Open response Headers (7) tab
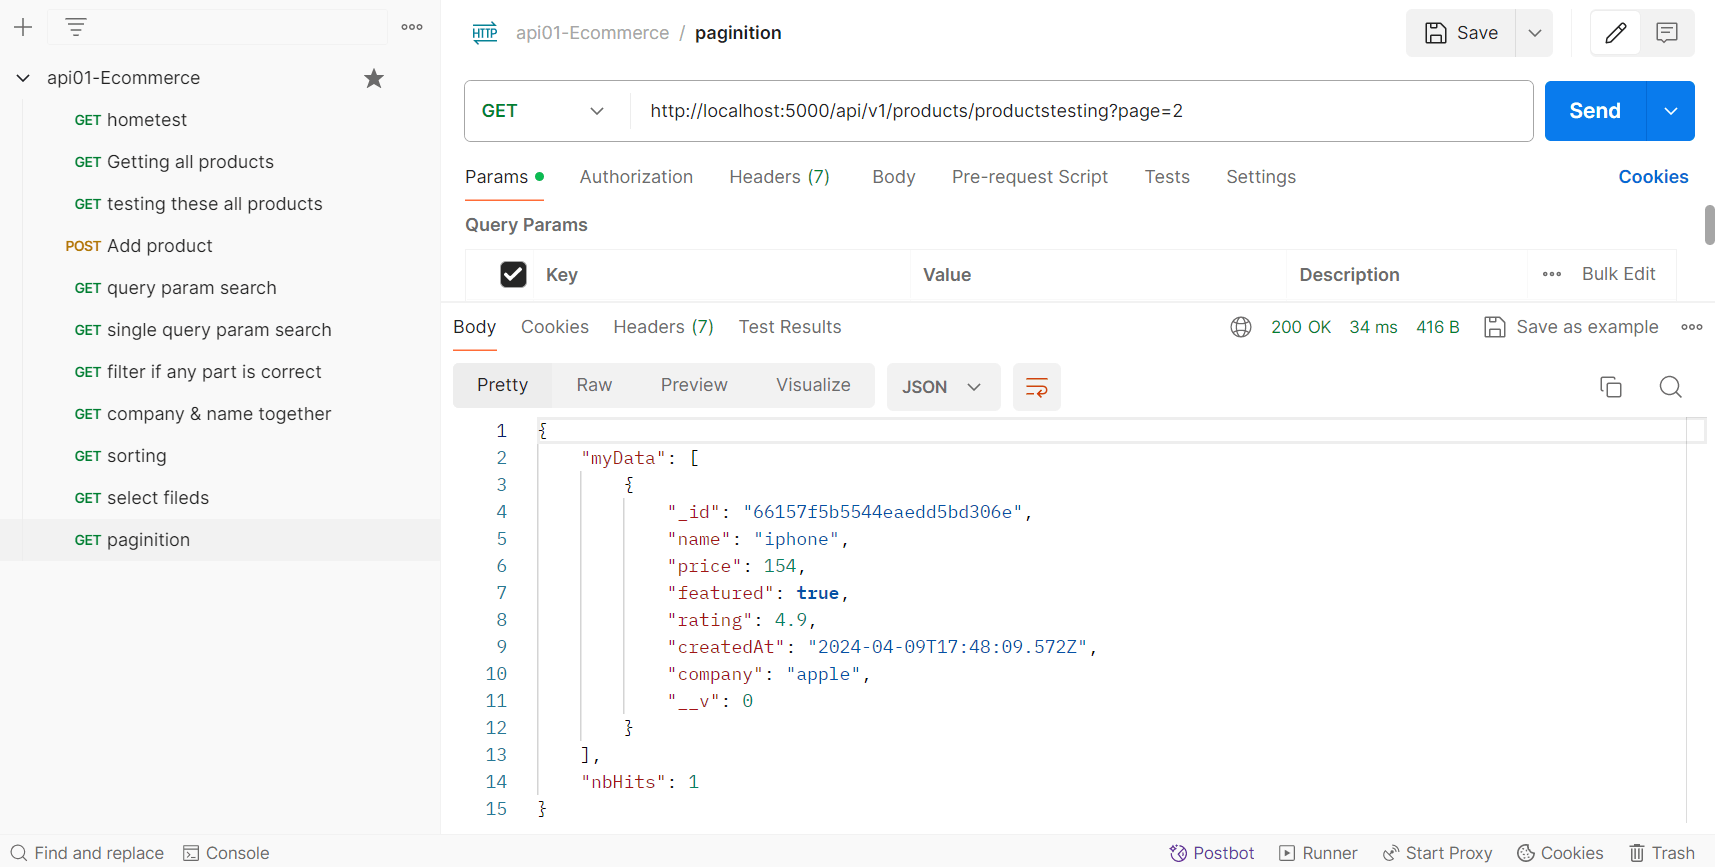The height and width of the screenshot is (867, 1715). 663,327
